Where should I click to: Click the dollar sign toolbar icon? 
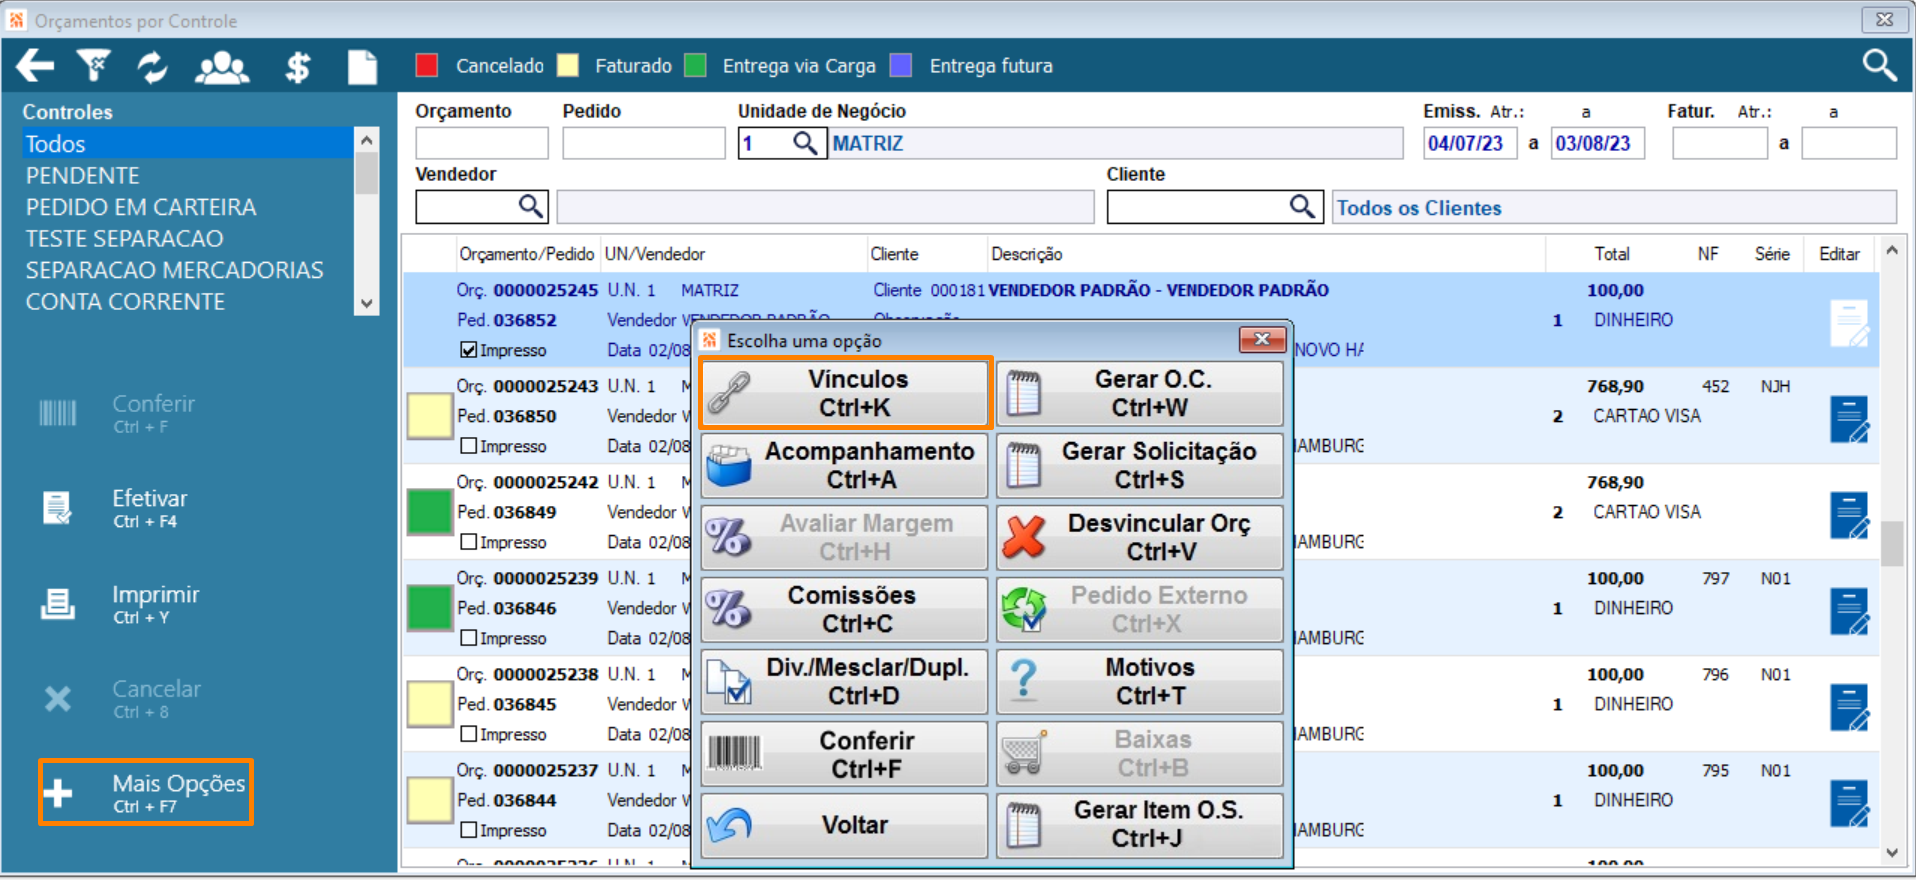298,67
